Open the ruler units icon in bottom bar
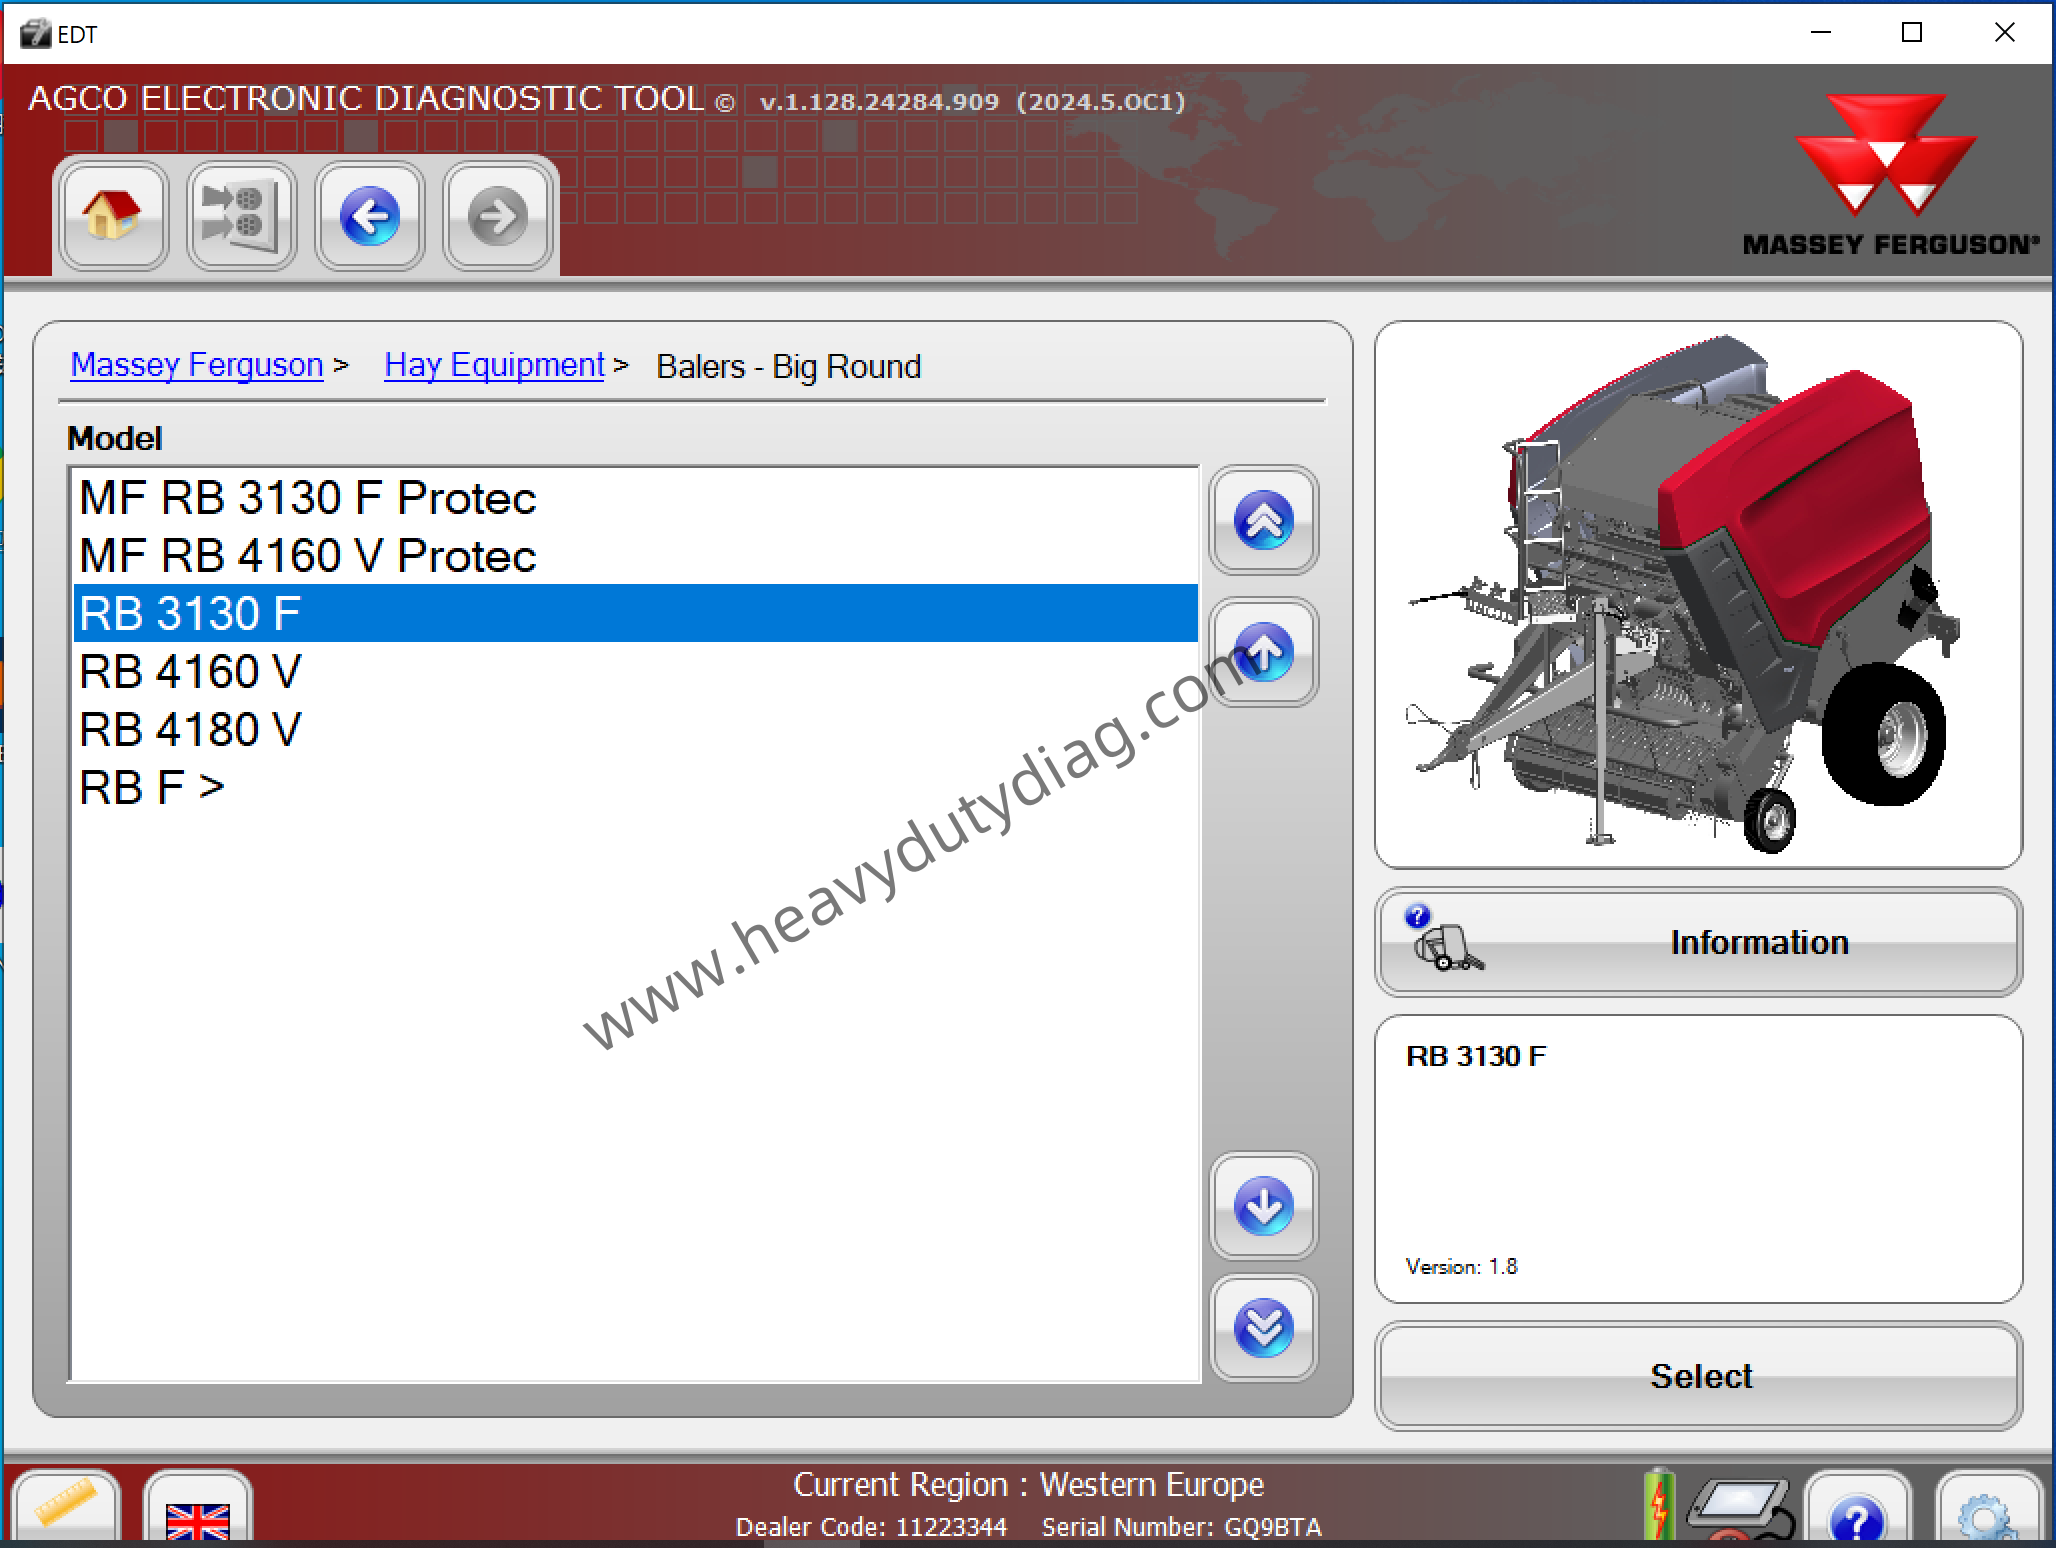Image resolution: width=2056 pixels, height=1548 pixels. [x=66, y=1507]
